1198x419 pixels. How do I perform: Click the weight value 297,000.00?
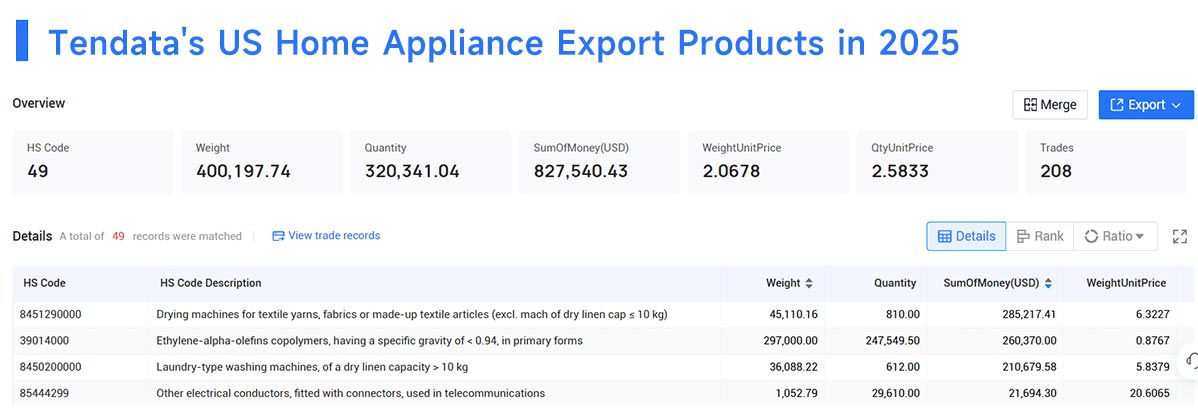point(789,340)
